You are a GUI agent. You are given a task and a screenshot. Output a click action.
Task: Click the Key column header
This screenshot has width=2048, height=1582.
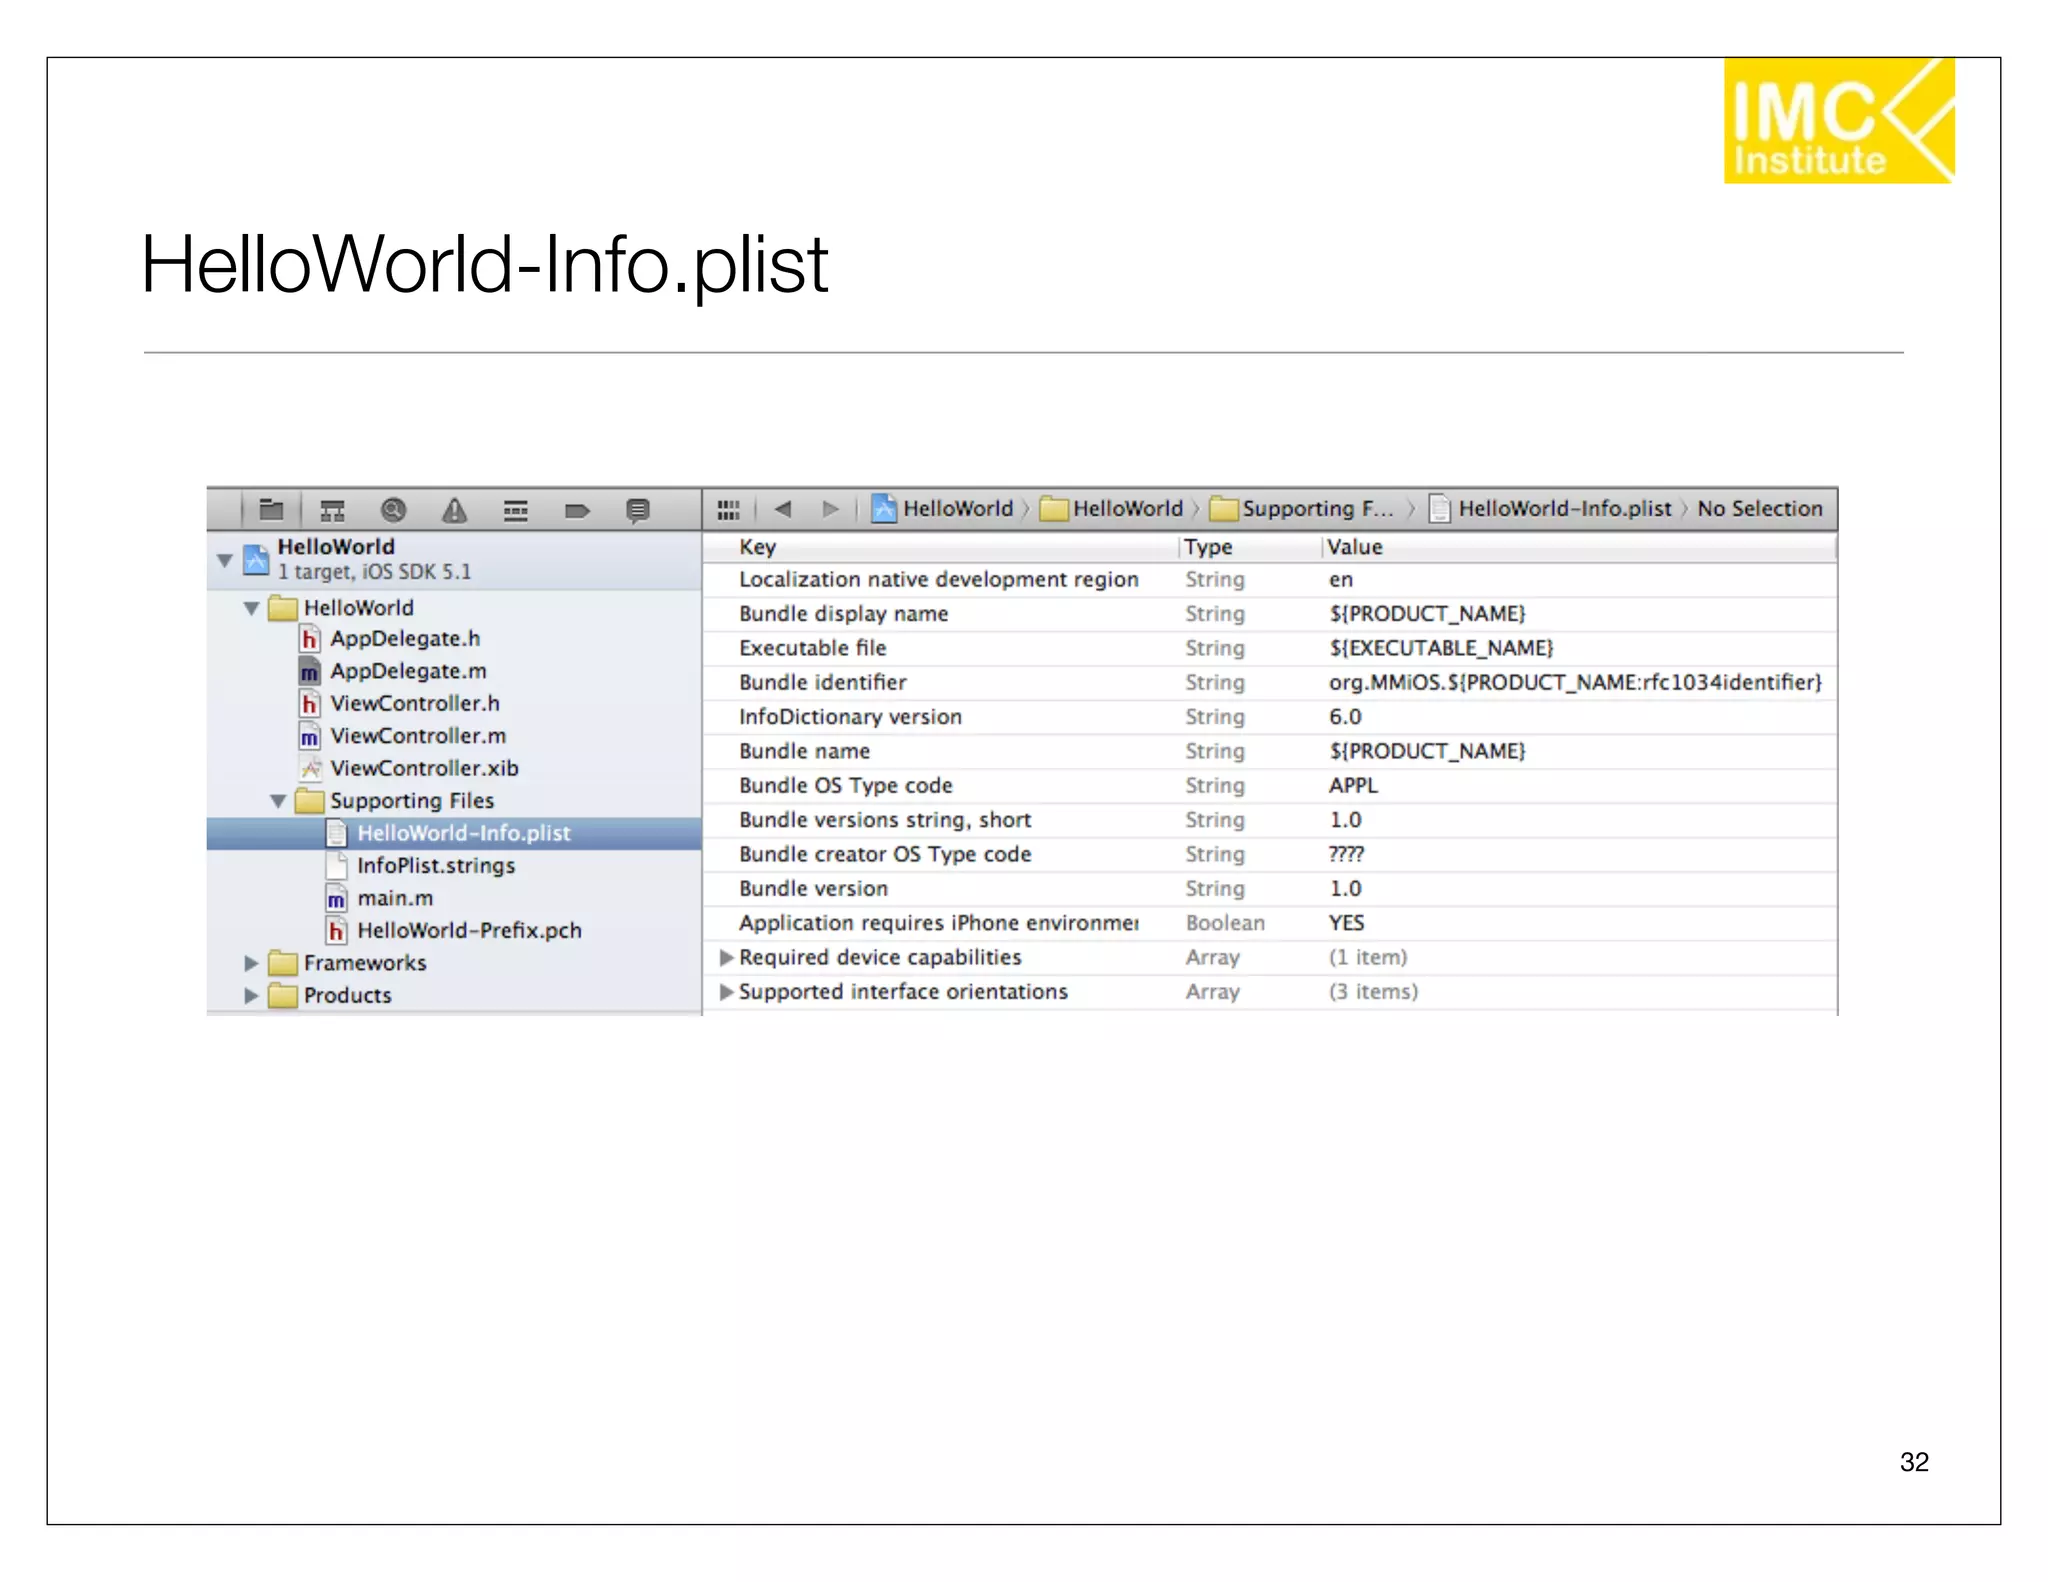tap(757, 547)
